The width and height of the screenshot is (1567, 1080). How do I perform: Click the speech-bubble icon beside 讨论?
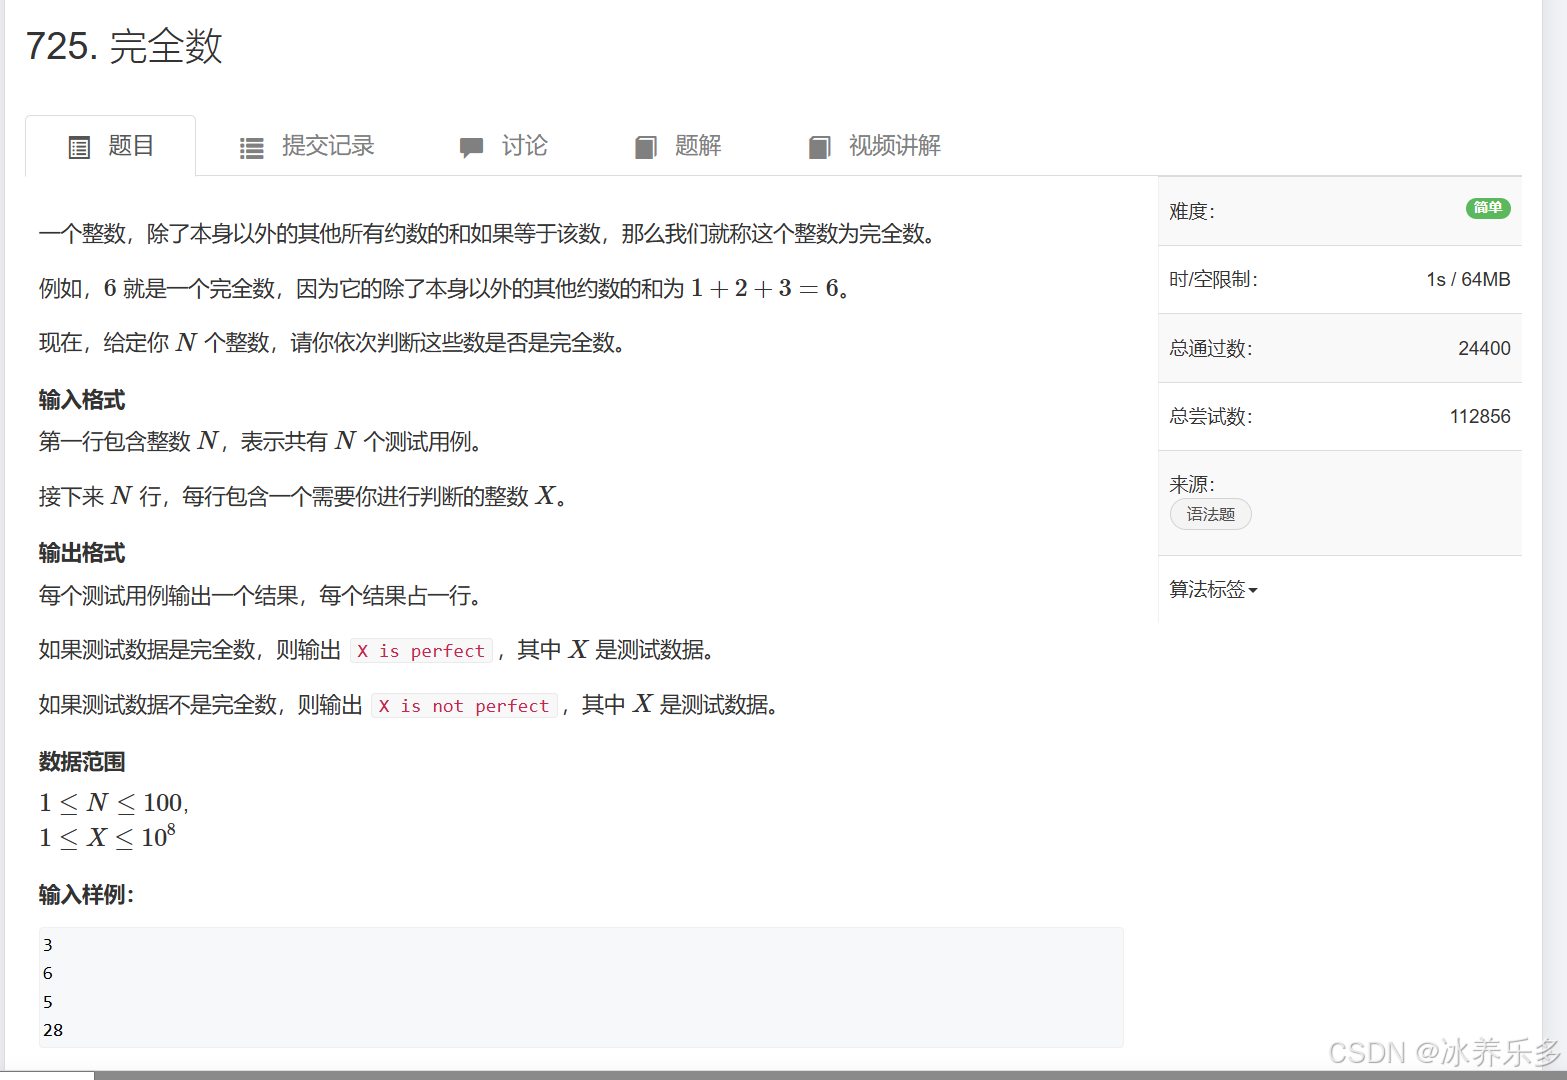point(470,146)
